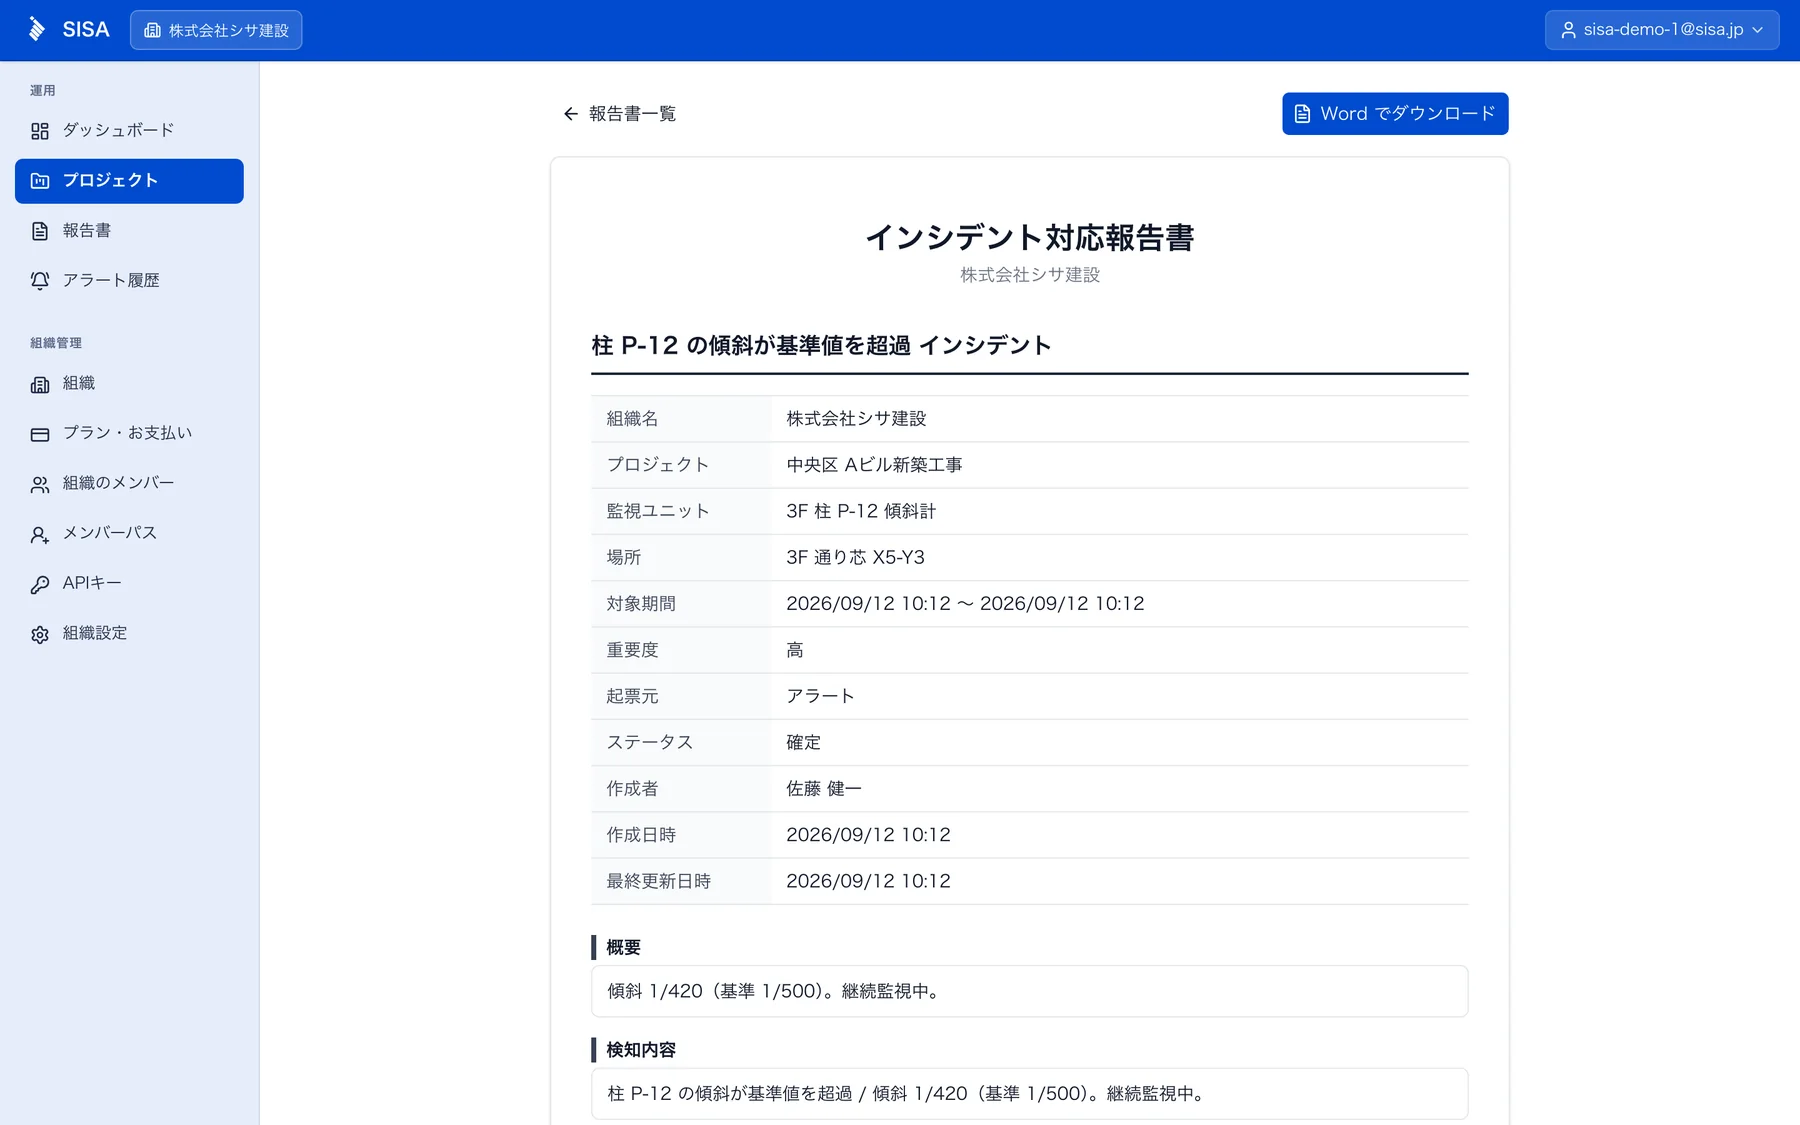Click the members people icon
The height and width of the screenshot is (1125, 1800).
click(40, 484)
